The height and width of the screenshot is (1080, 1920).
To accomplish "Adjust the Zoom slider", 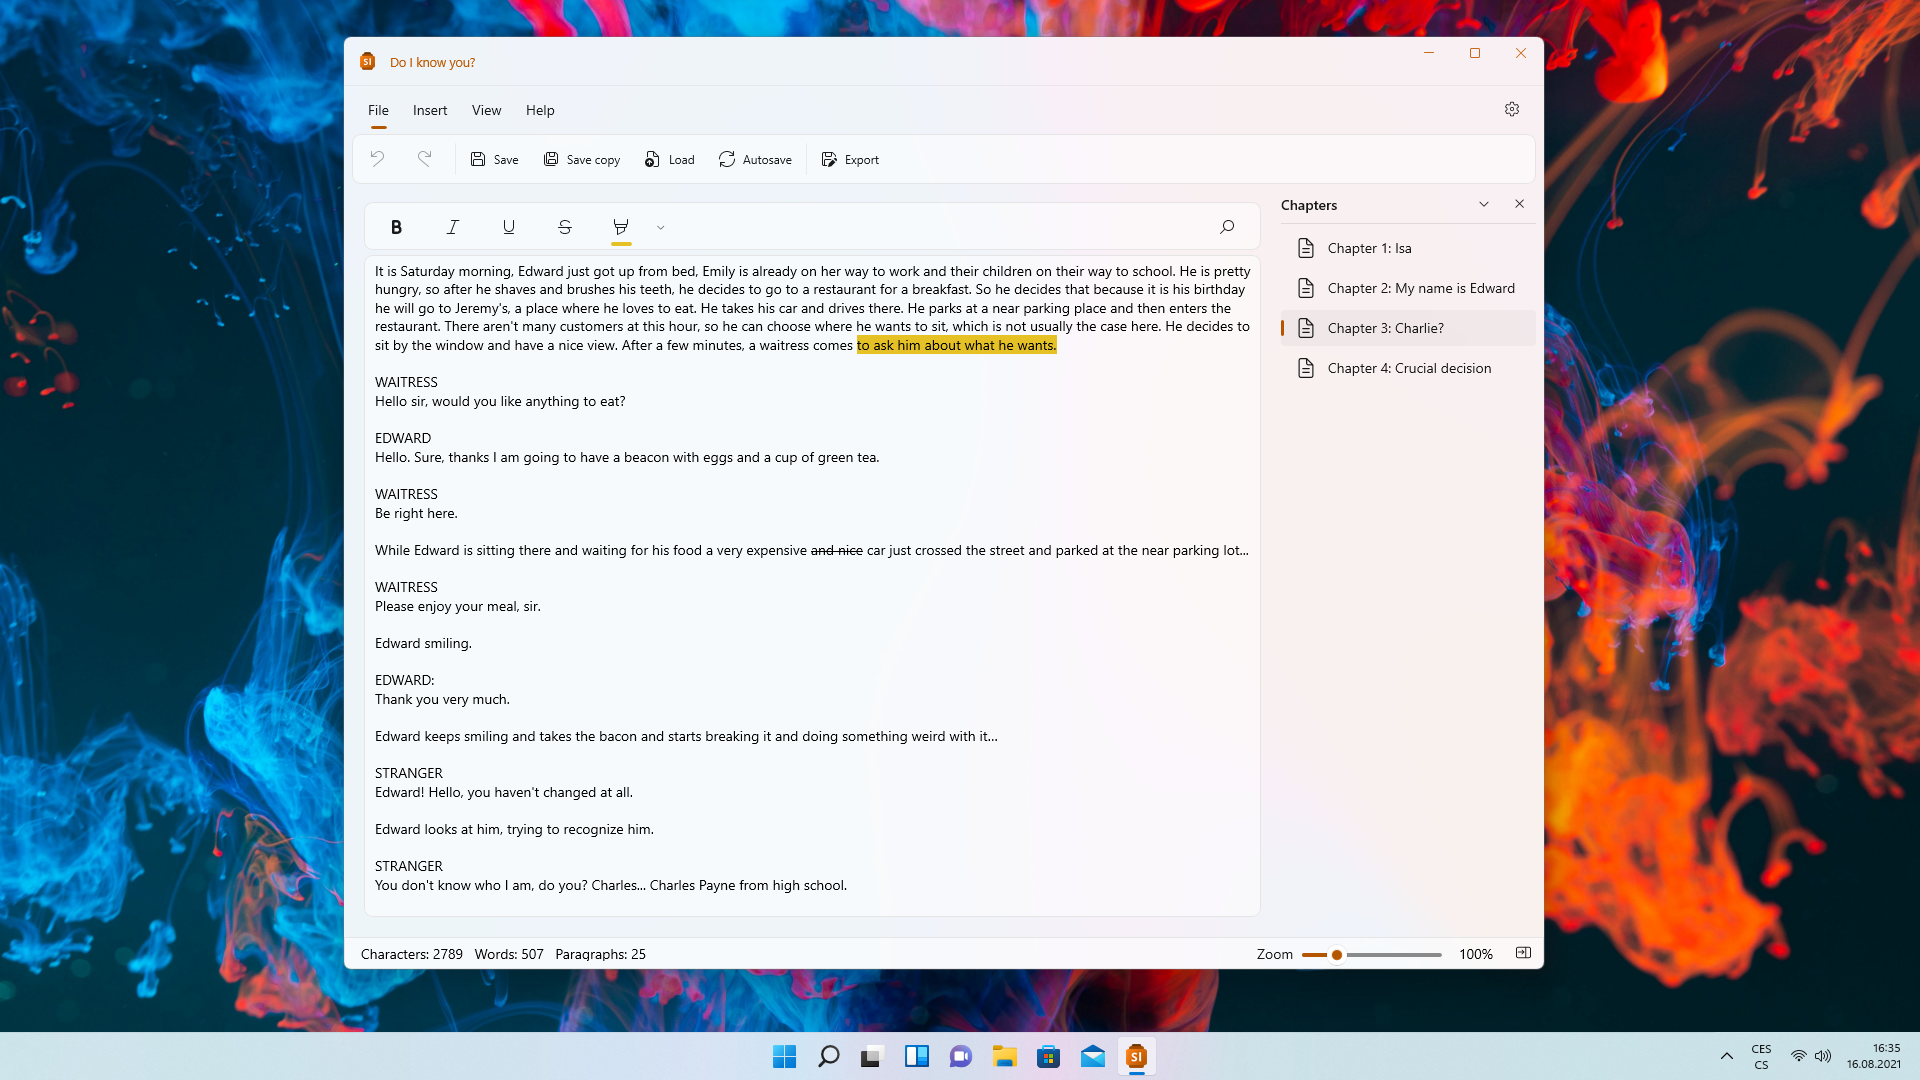I will tap(1337, 954).
